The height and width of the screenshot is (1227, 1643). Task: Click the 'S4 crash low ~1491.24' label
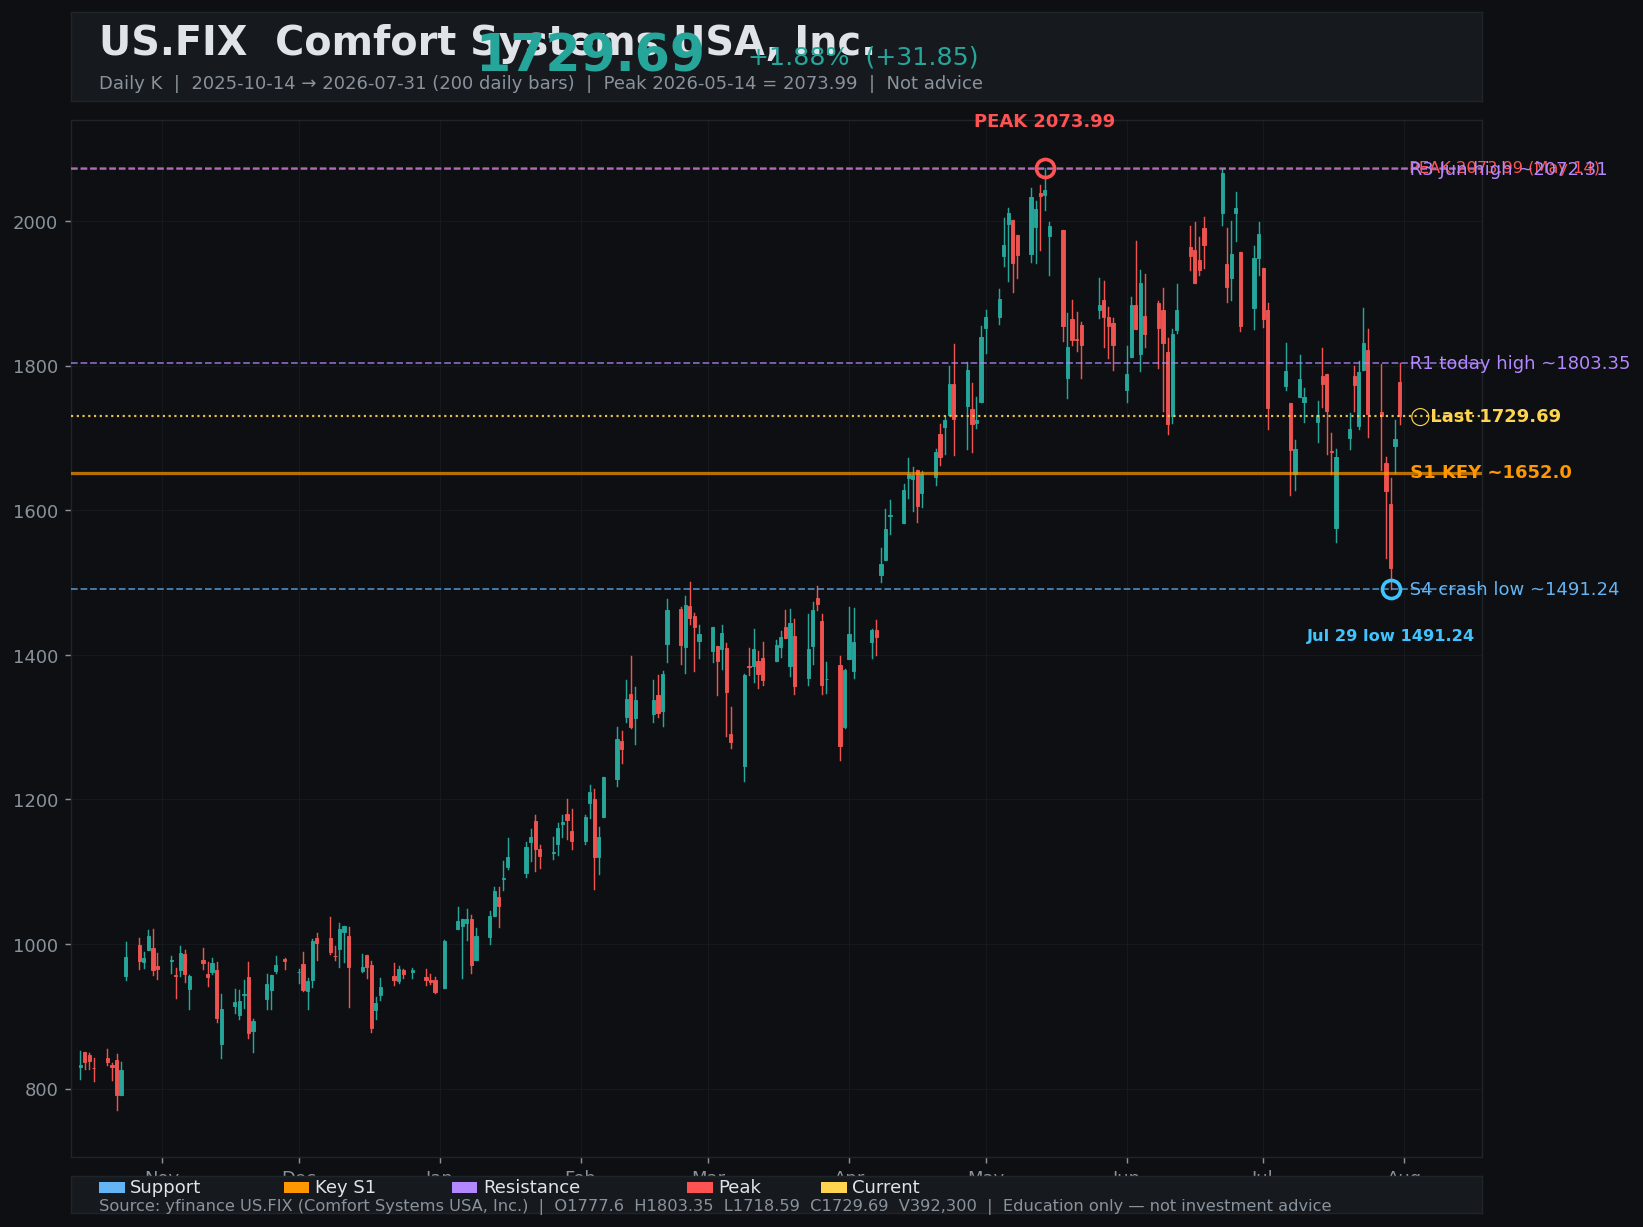(1514, 589)
